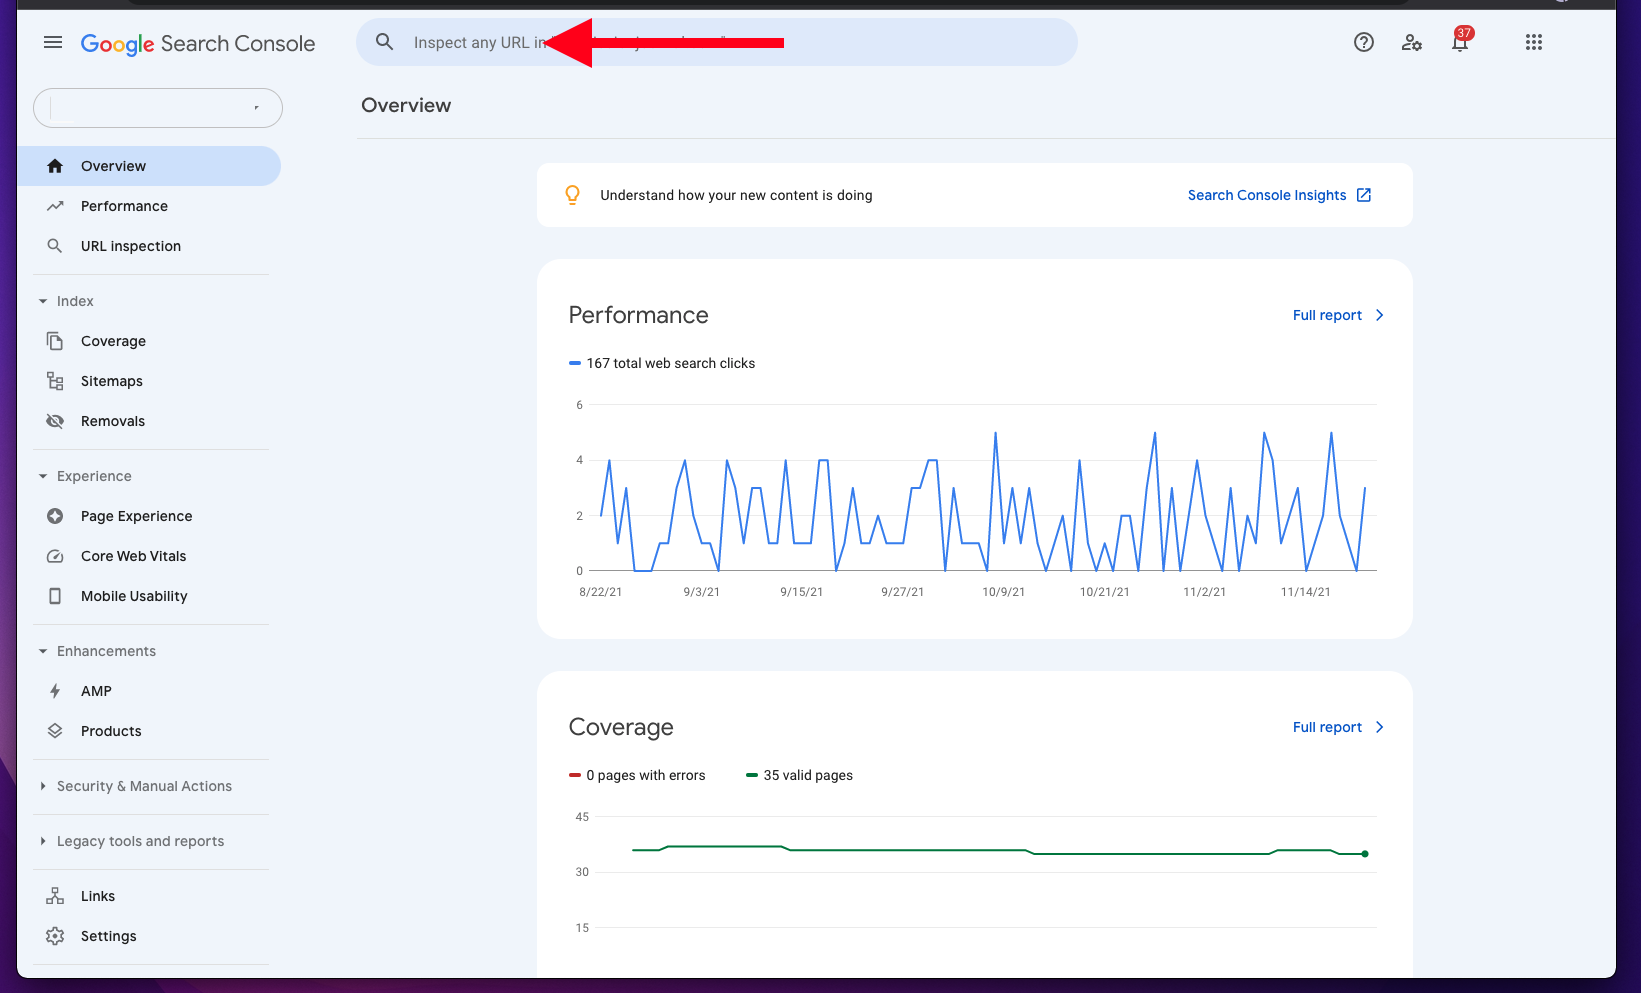
Task: Open the user settings people icon
Action: click(1412, 42)
